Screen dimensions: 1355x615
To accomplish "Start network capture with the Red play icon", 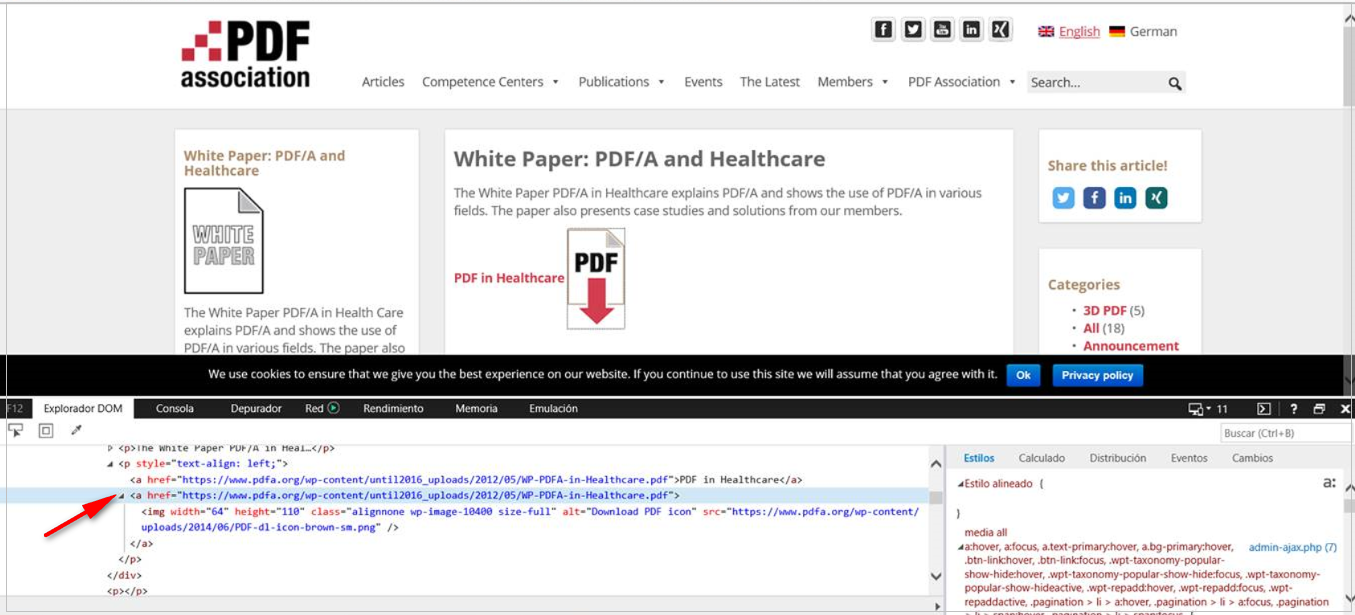I will point(334,408).
